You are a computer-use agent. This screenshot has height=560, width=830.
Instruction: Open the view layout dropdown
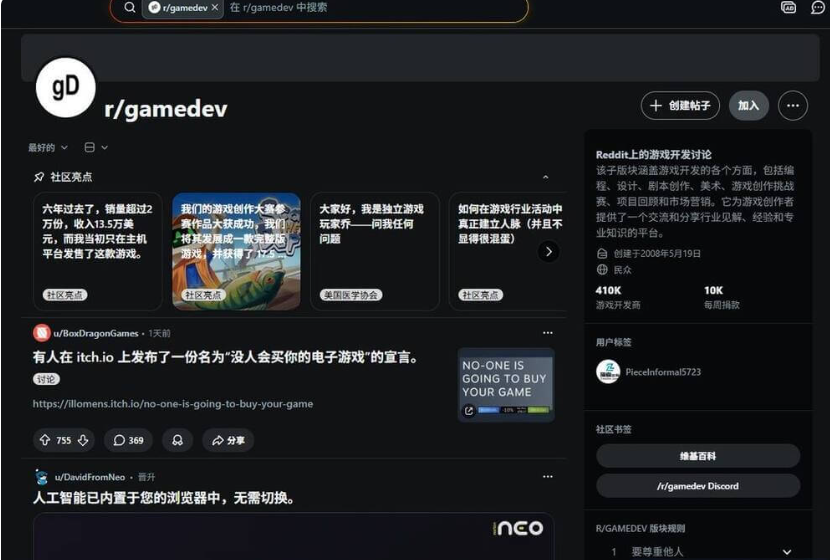[96, 148]
